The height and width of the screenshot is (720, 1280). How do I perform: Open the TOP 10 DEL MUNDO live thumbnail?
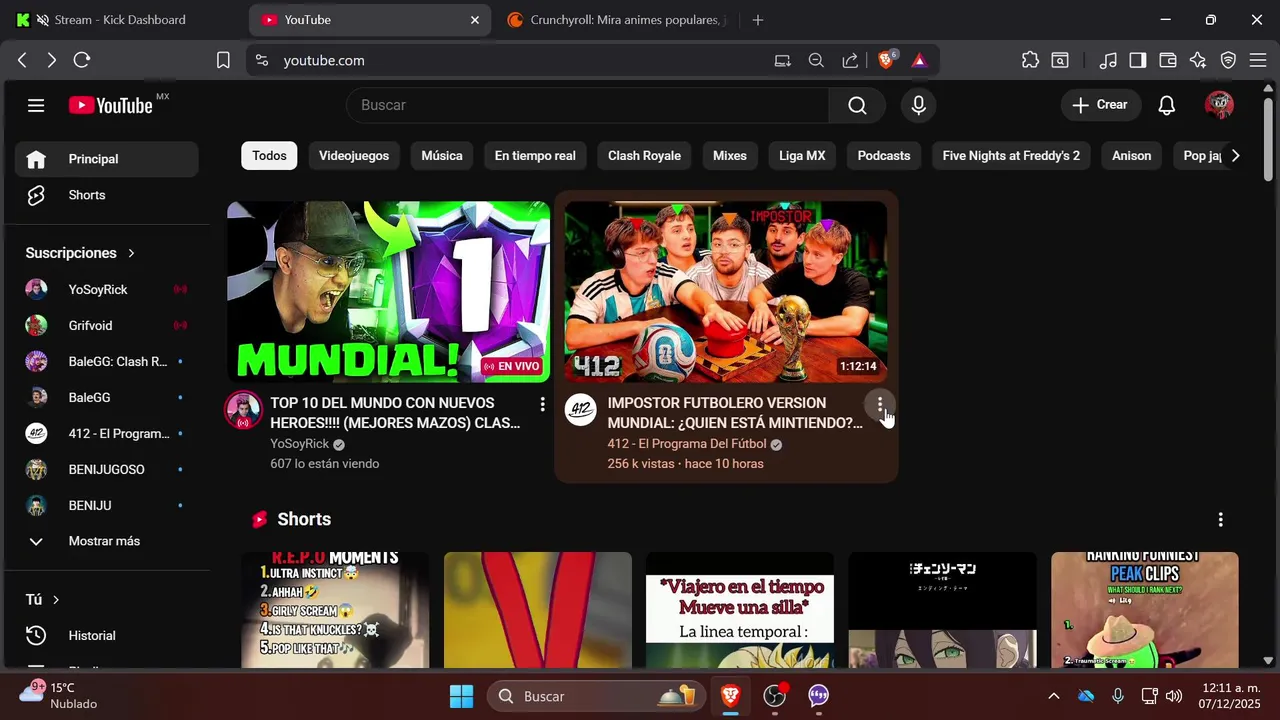pos(388,292)
